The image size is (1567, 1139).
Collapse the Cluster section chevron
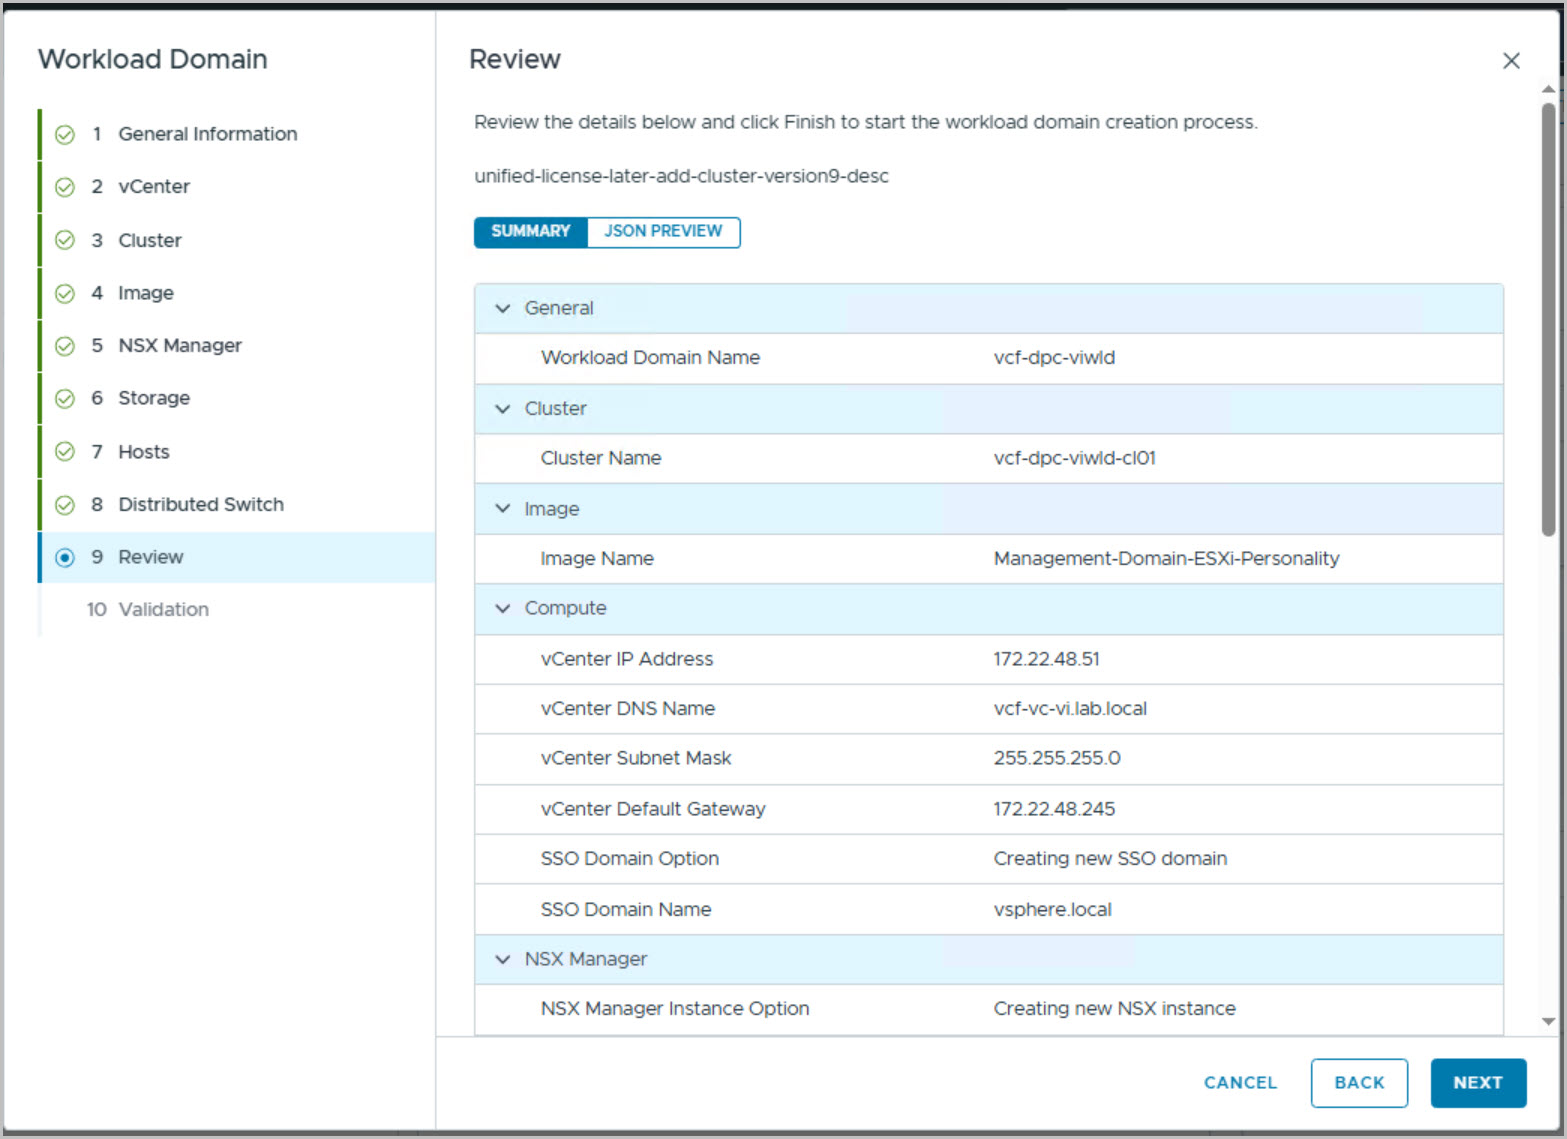(503, 409)
